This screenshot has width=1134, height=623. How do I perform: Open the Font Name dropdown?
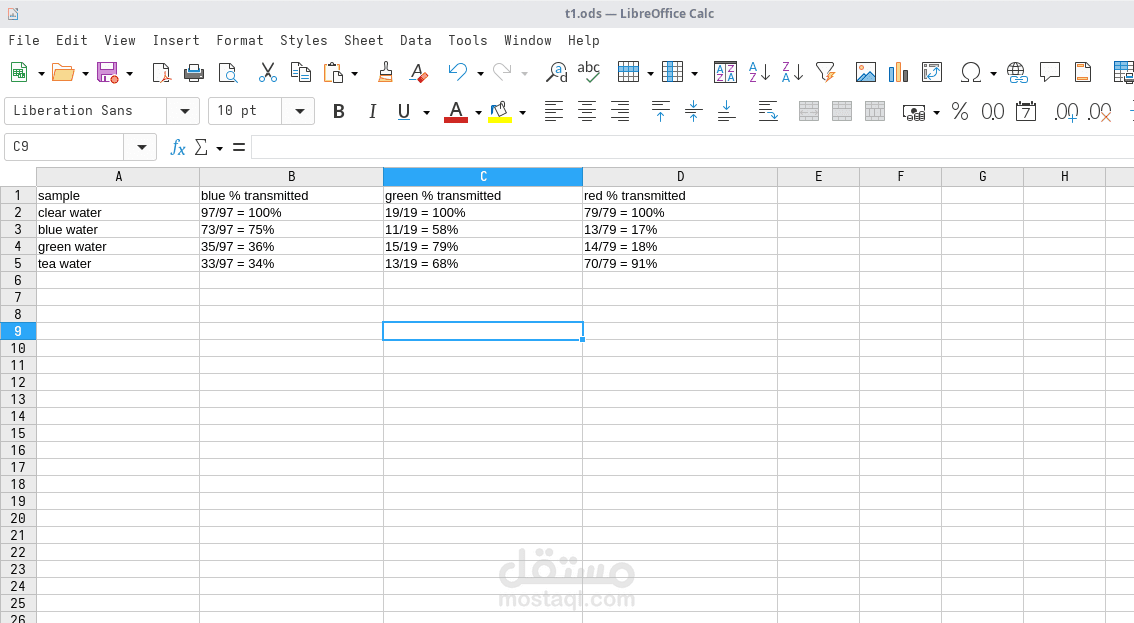[x=184, y=111]
